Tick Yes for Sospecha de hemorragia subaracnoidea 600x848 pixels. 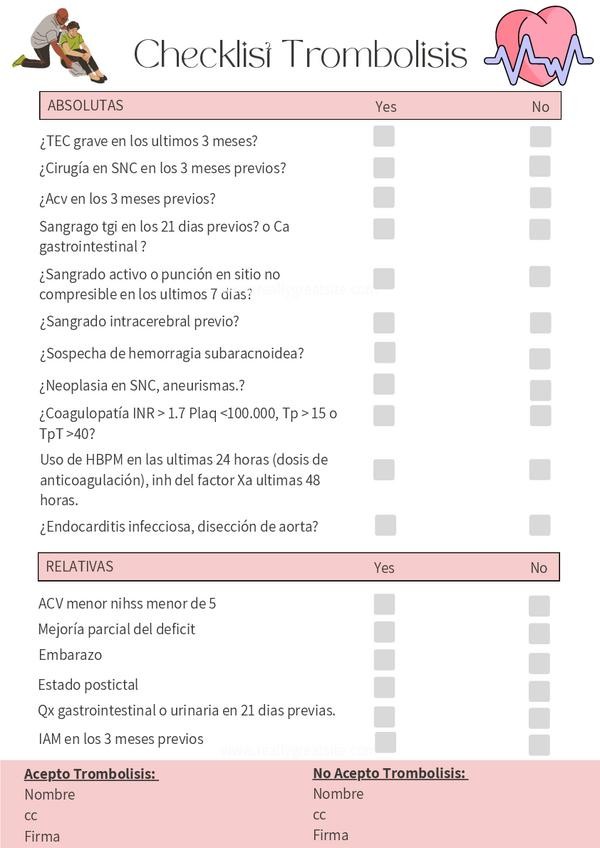[x=384, y=353]
